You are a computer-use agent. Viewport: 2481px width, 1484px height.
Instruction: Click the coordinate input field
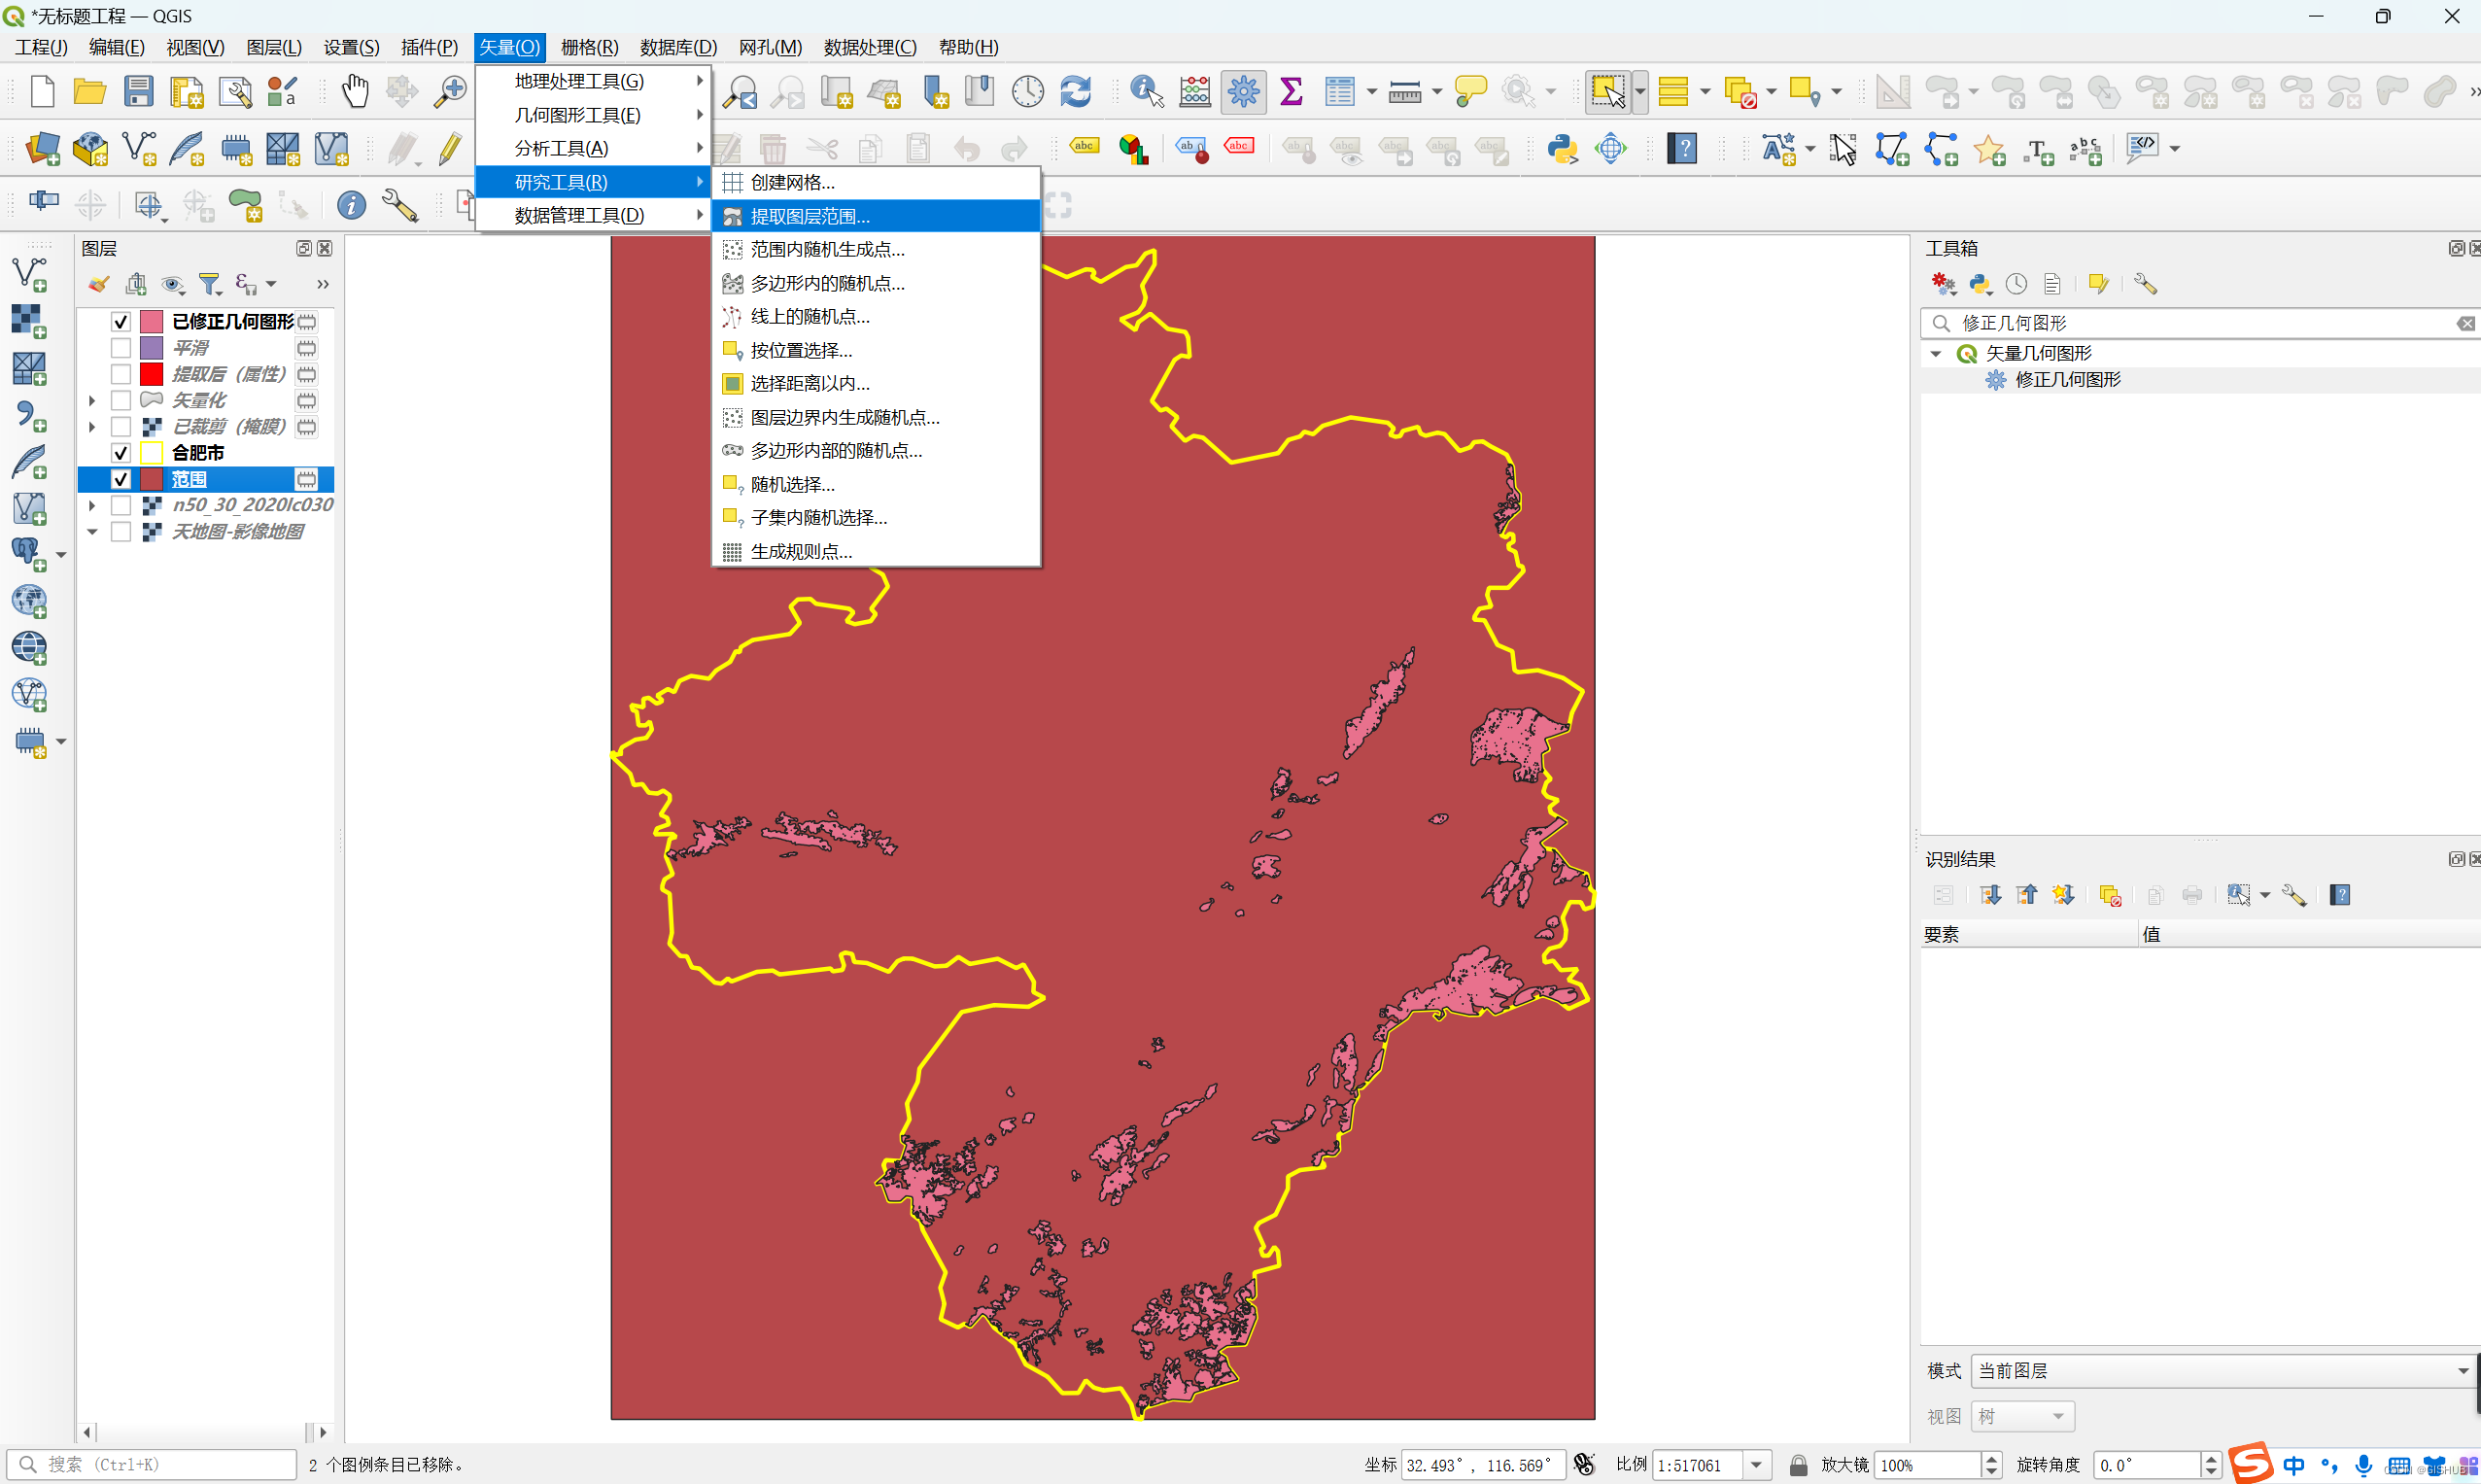coord(1481,1464)
